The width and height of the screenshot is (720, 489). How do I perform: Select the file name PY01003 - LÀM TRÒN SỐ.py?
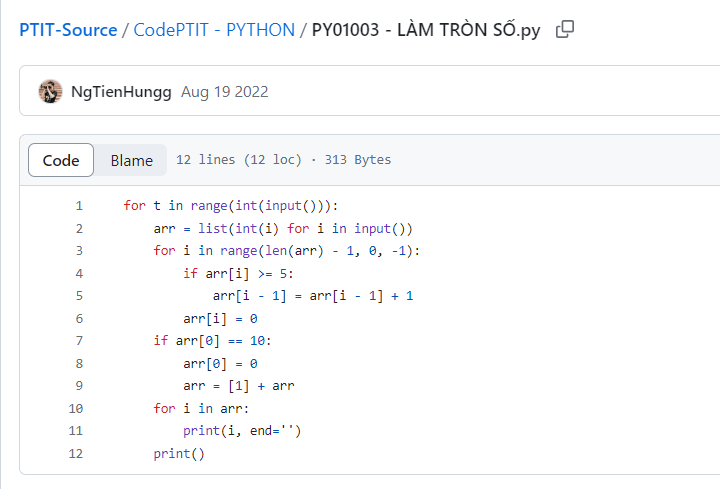[x=426, y=30]
